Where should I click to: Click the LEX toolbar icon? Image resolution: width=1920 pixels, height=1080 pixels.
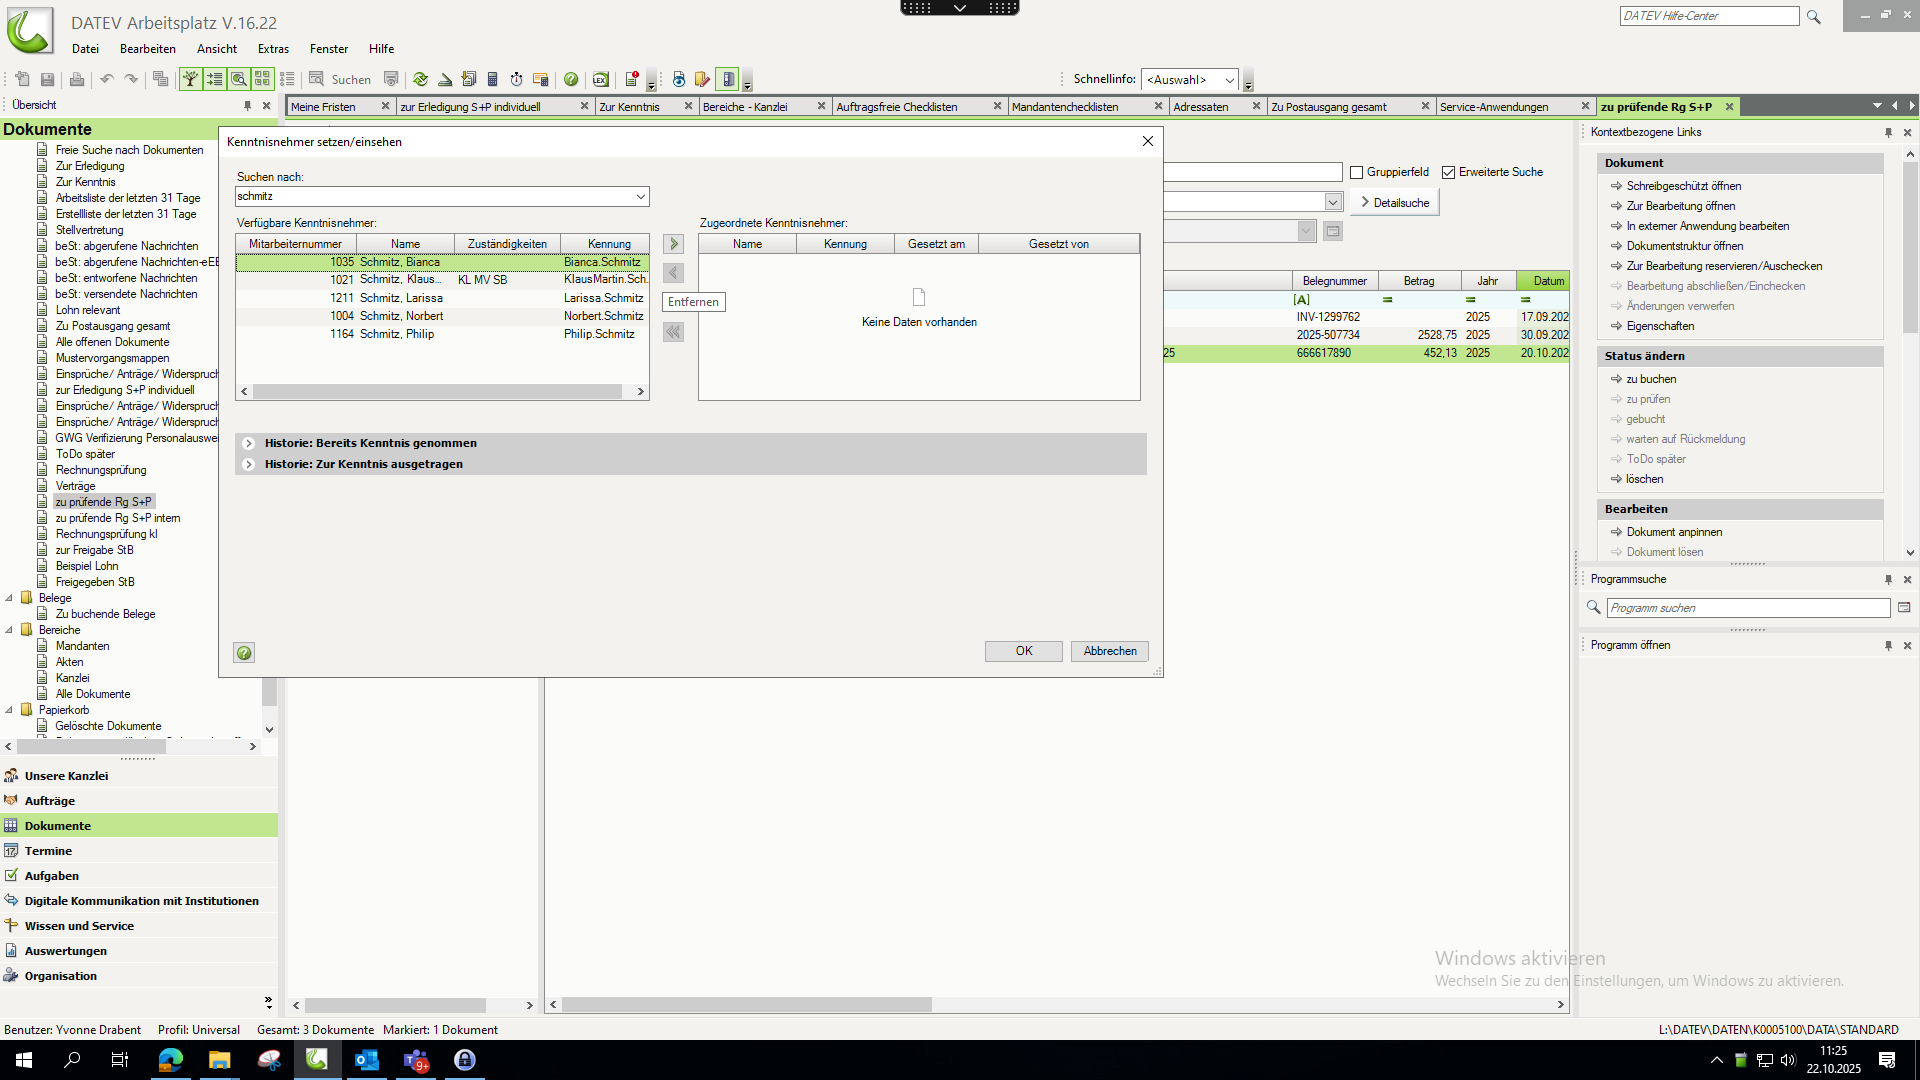coord(600,79)
